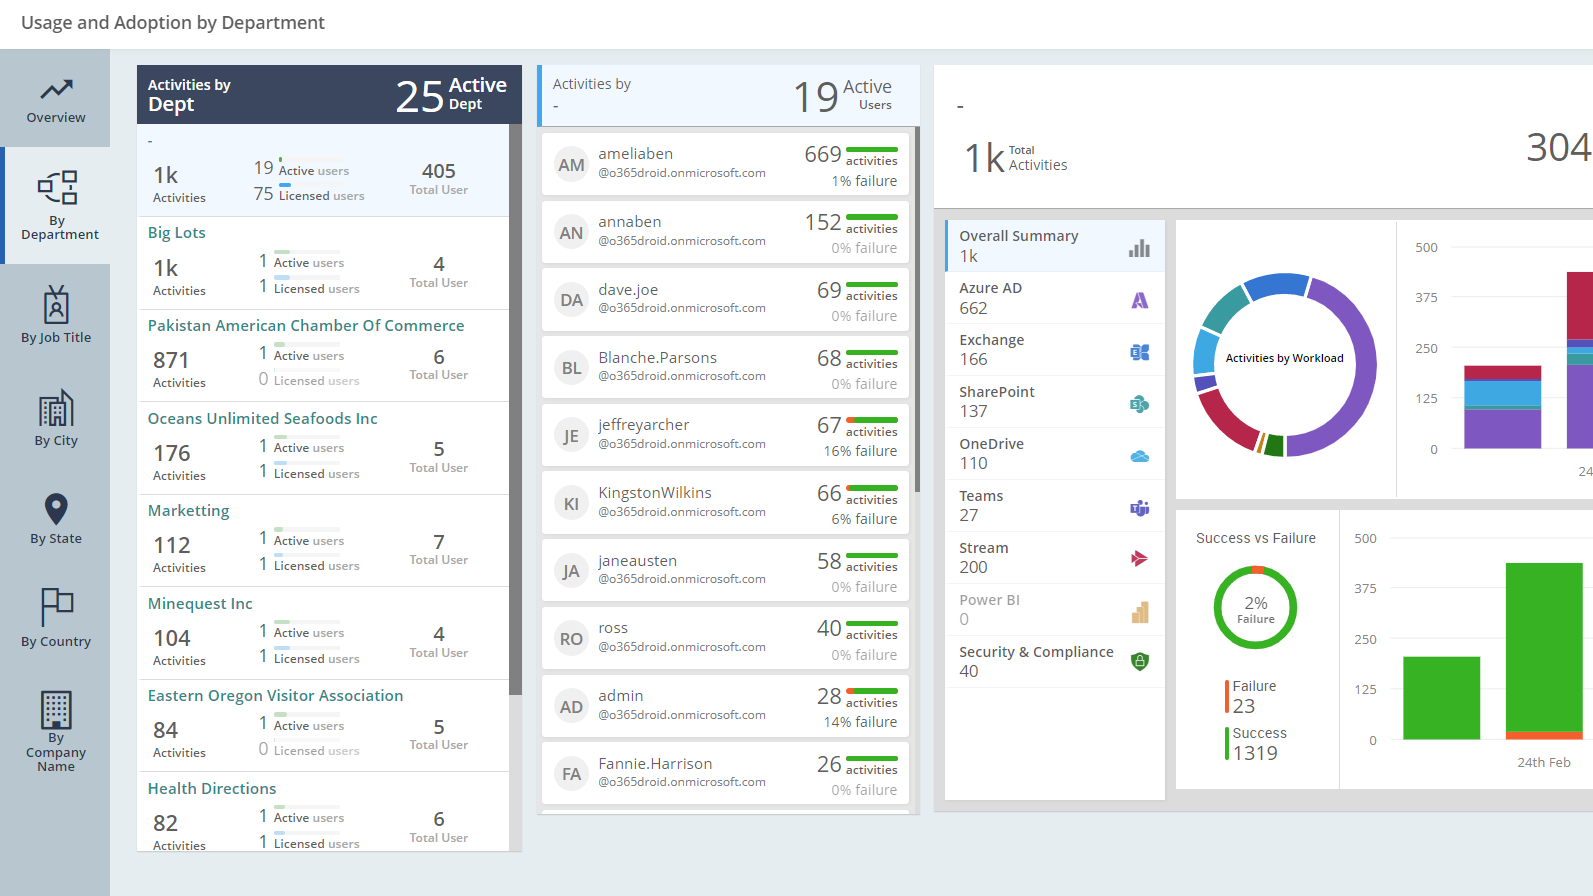Open the Teams workload row
The image size is (1593, 896).
point(1054,506)
